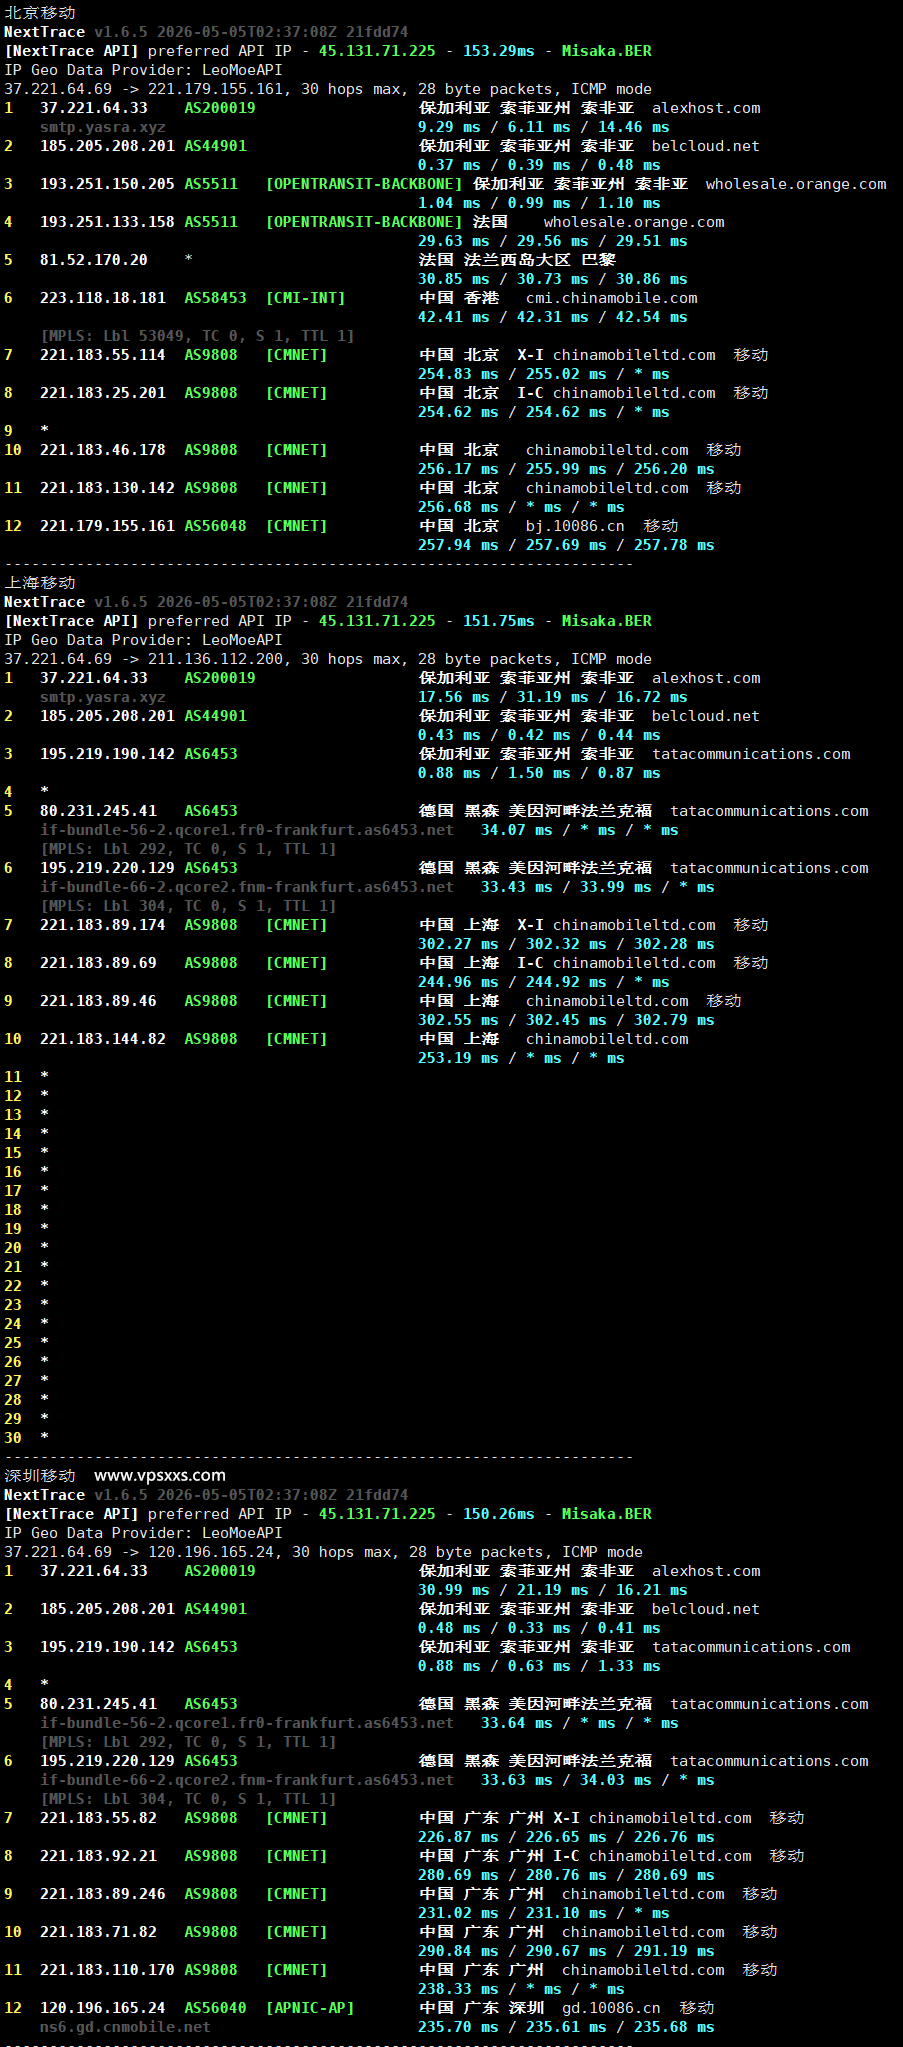
Task: Click the gd.10086.cn domain
Action: pyautogui.click(x=611, y=2008)
